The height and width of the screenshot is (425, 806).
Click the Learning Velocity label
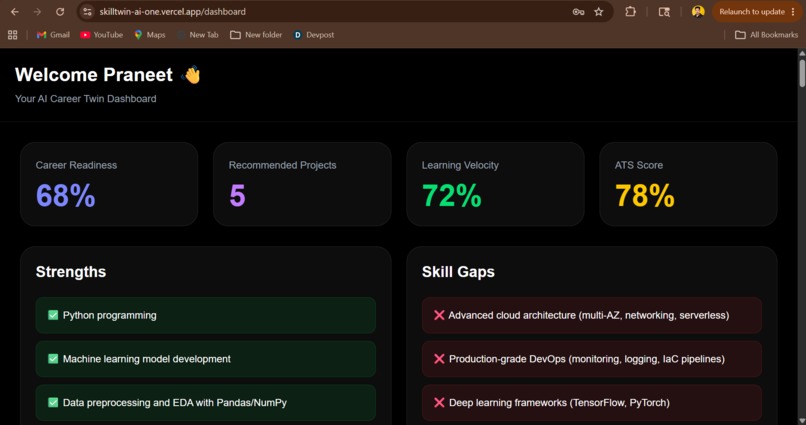pos(460,165)
